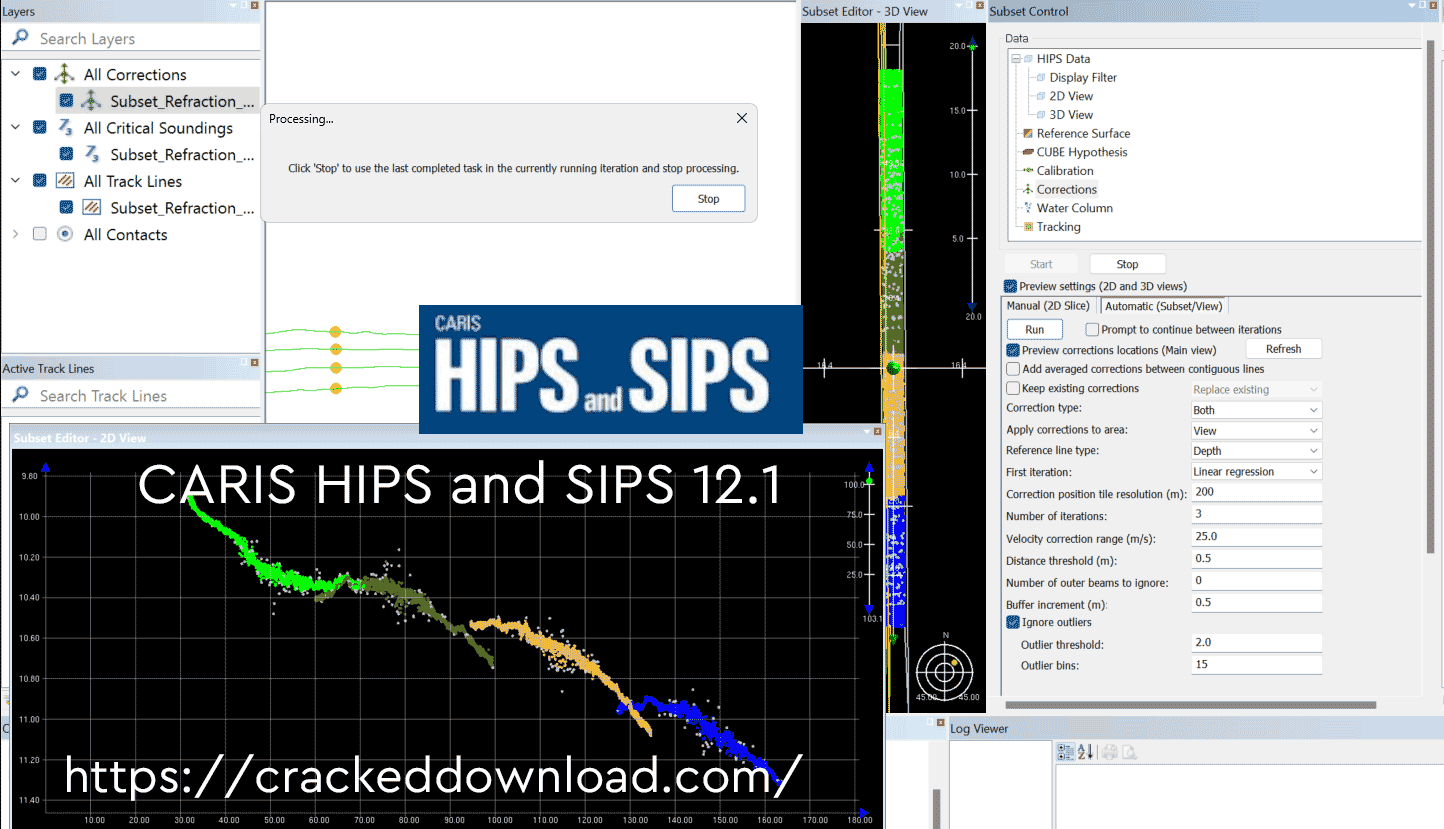Click the Subset_Refraction icon under All Corrections
The width and height of the screenshot is (1444, 829).
91,100
